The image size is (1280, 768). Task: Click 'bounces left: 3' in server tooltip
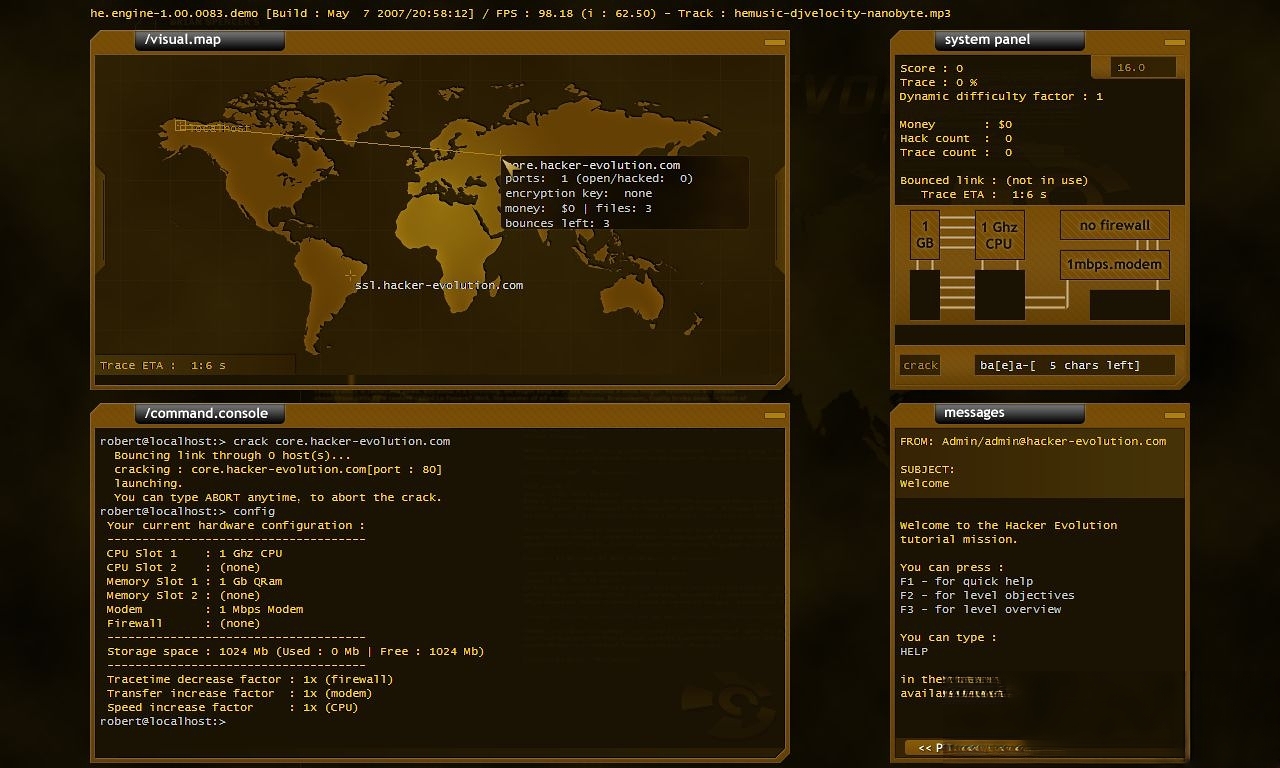(557, 223)
